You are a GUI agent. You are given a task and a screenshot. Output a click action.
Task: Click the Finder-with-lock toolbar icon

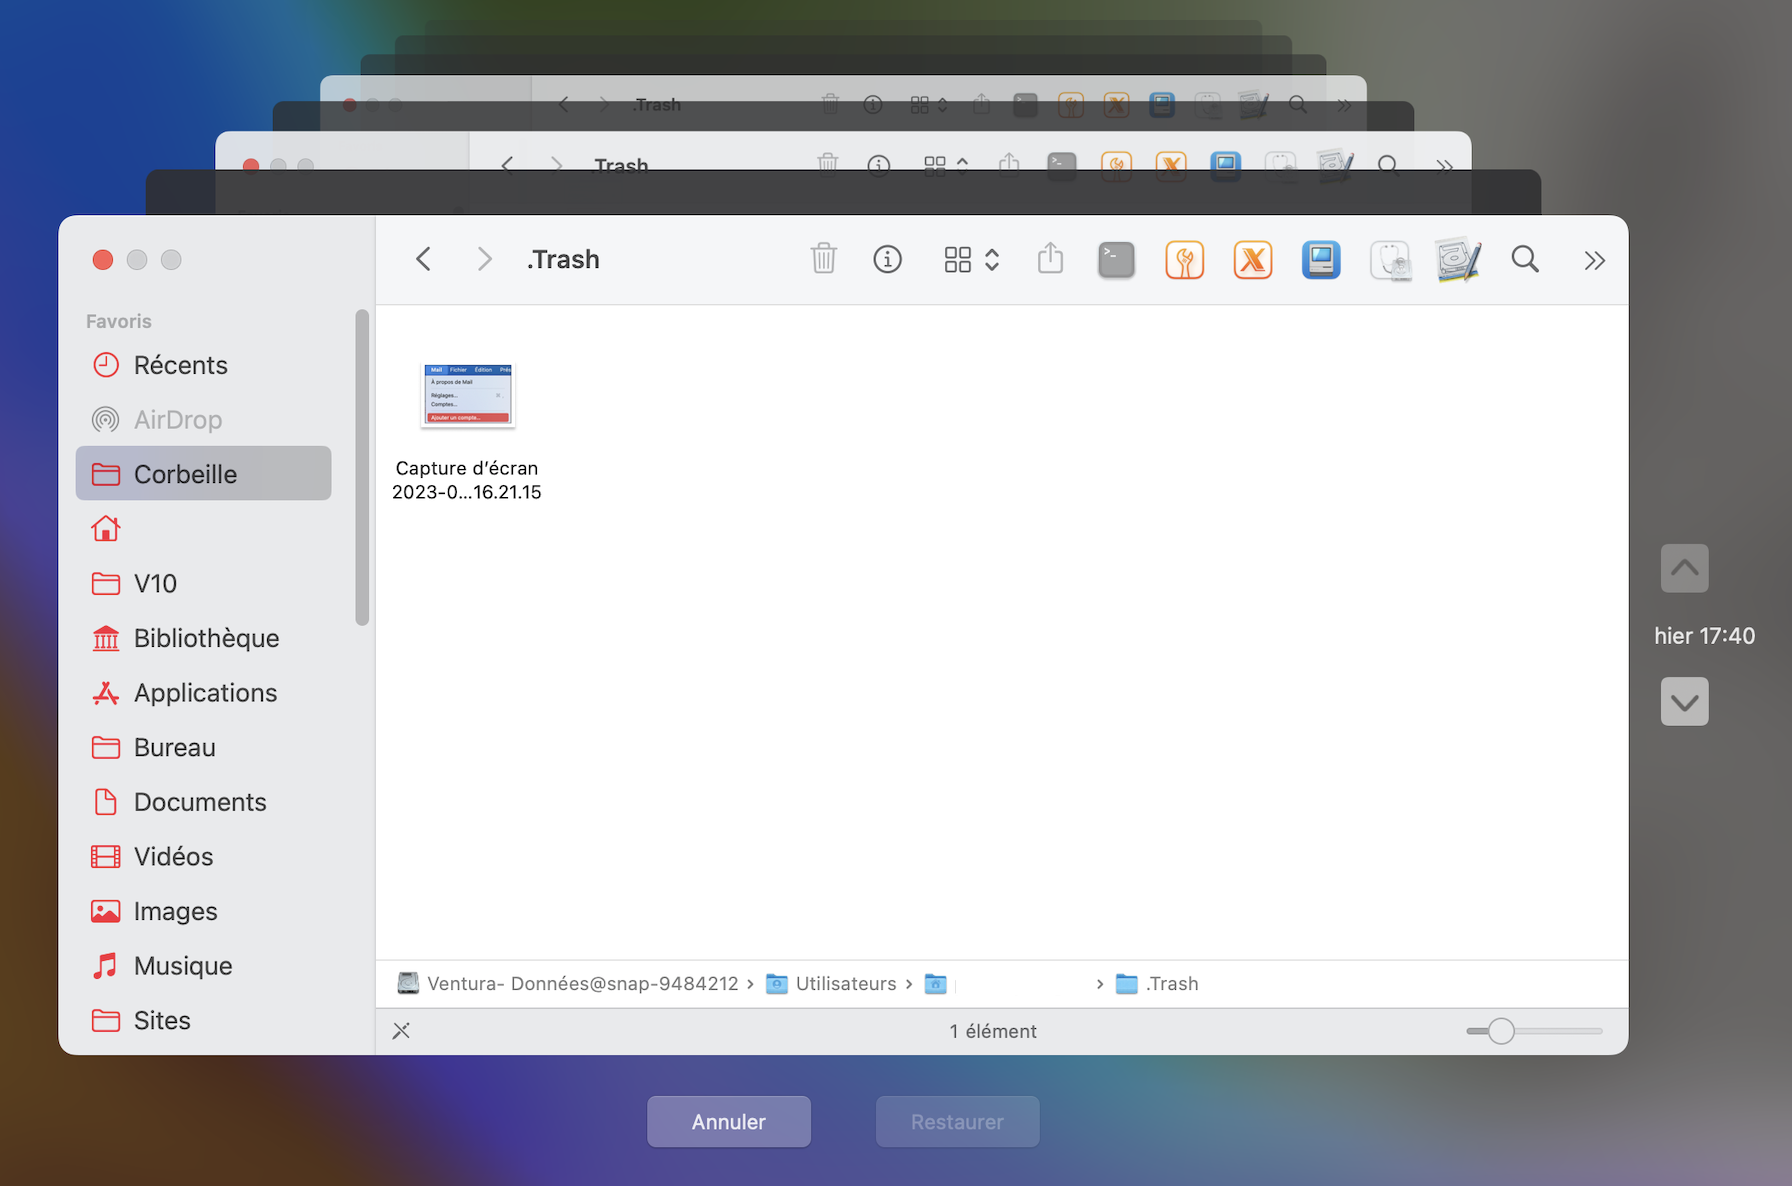[x=1390, y=261]
